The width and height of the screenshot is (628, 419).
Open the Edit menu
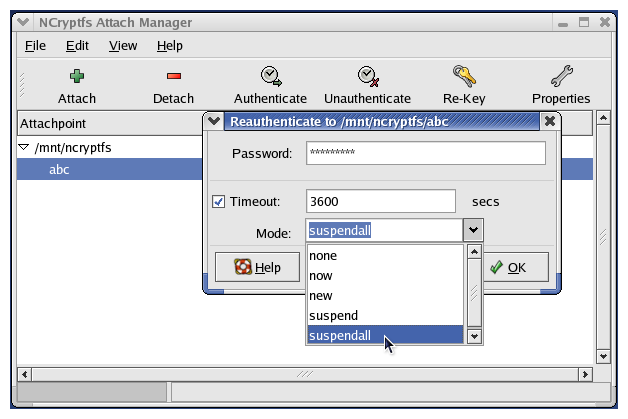coord(77,46)
